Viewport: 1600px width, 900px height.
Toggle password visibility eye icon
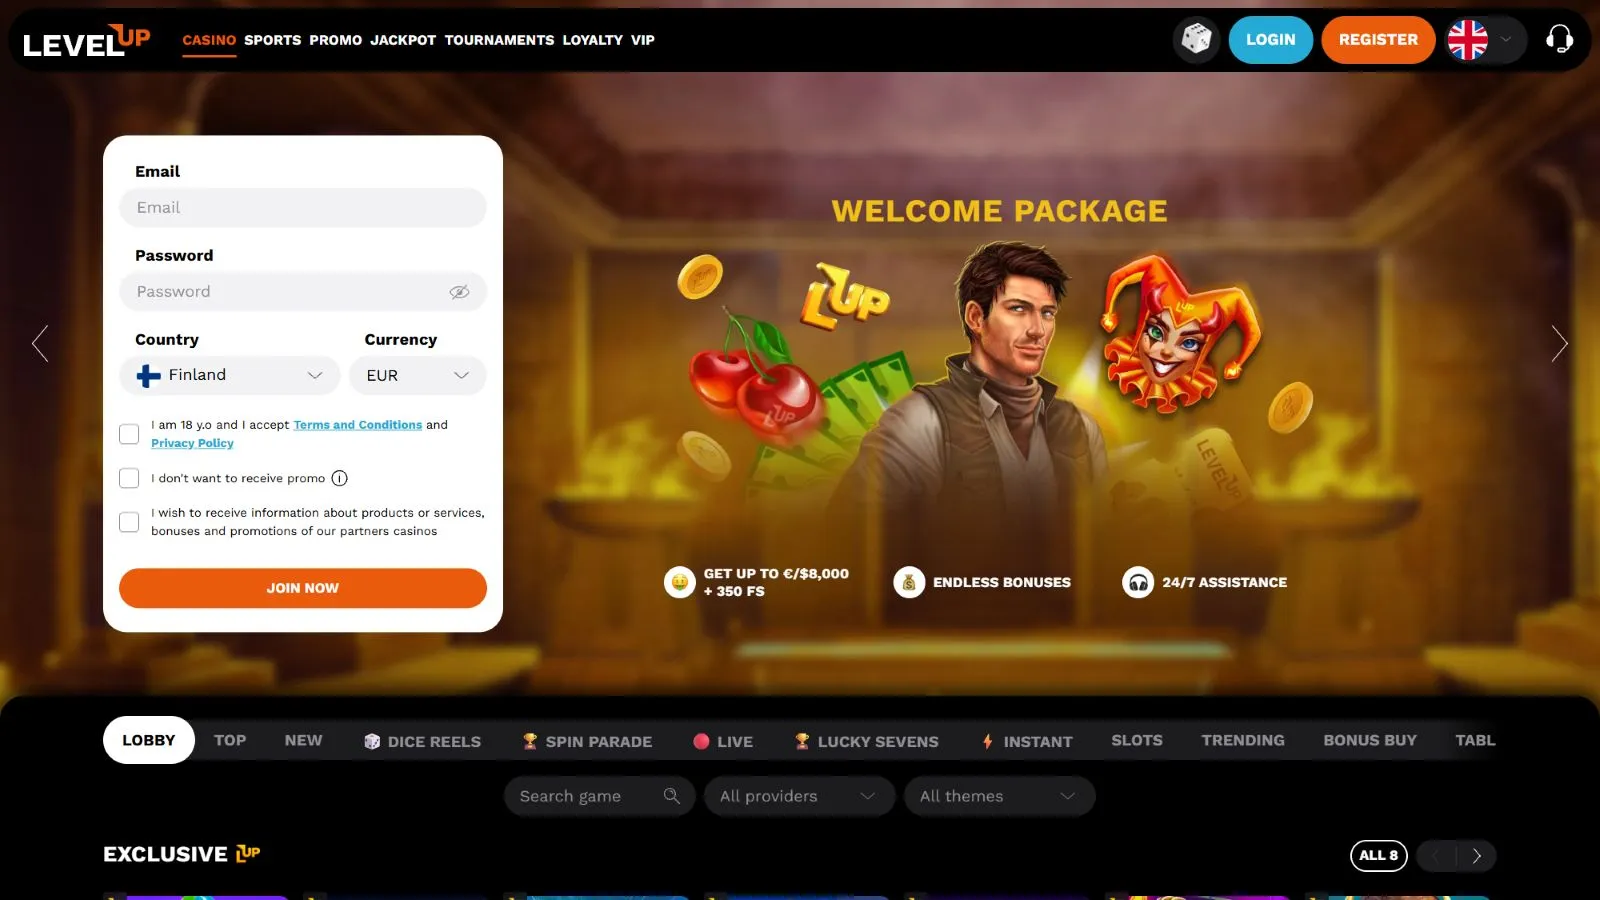(x=459, y=292)
